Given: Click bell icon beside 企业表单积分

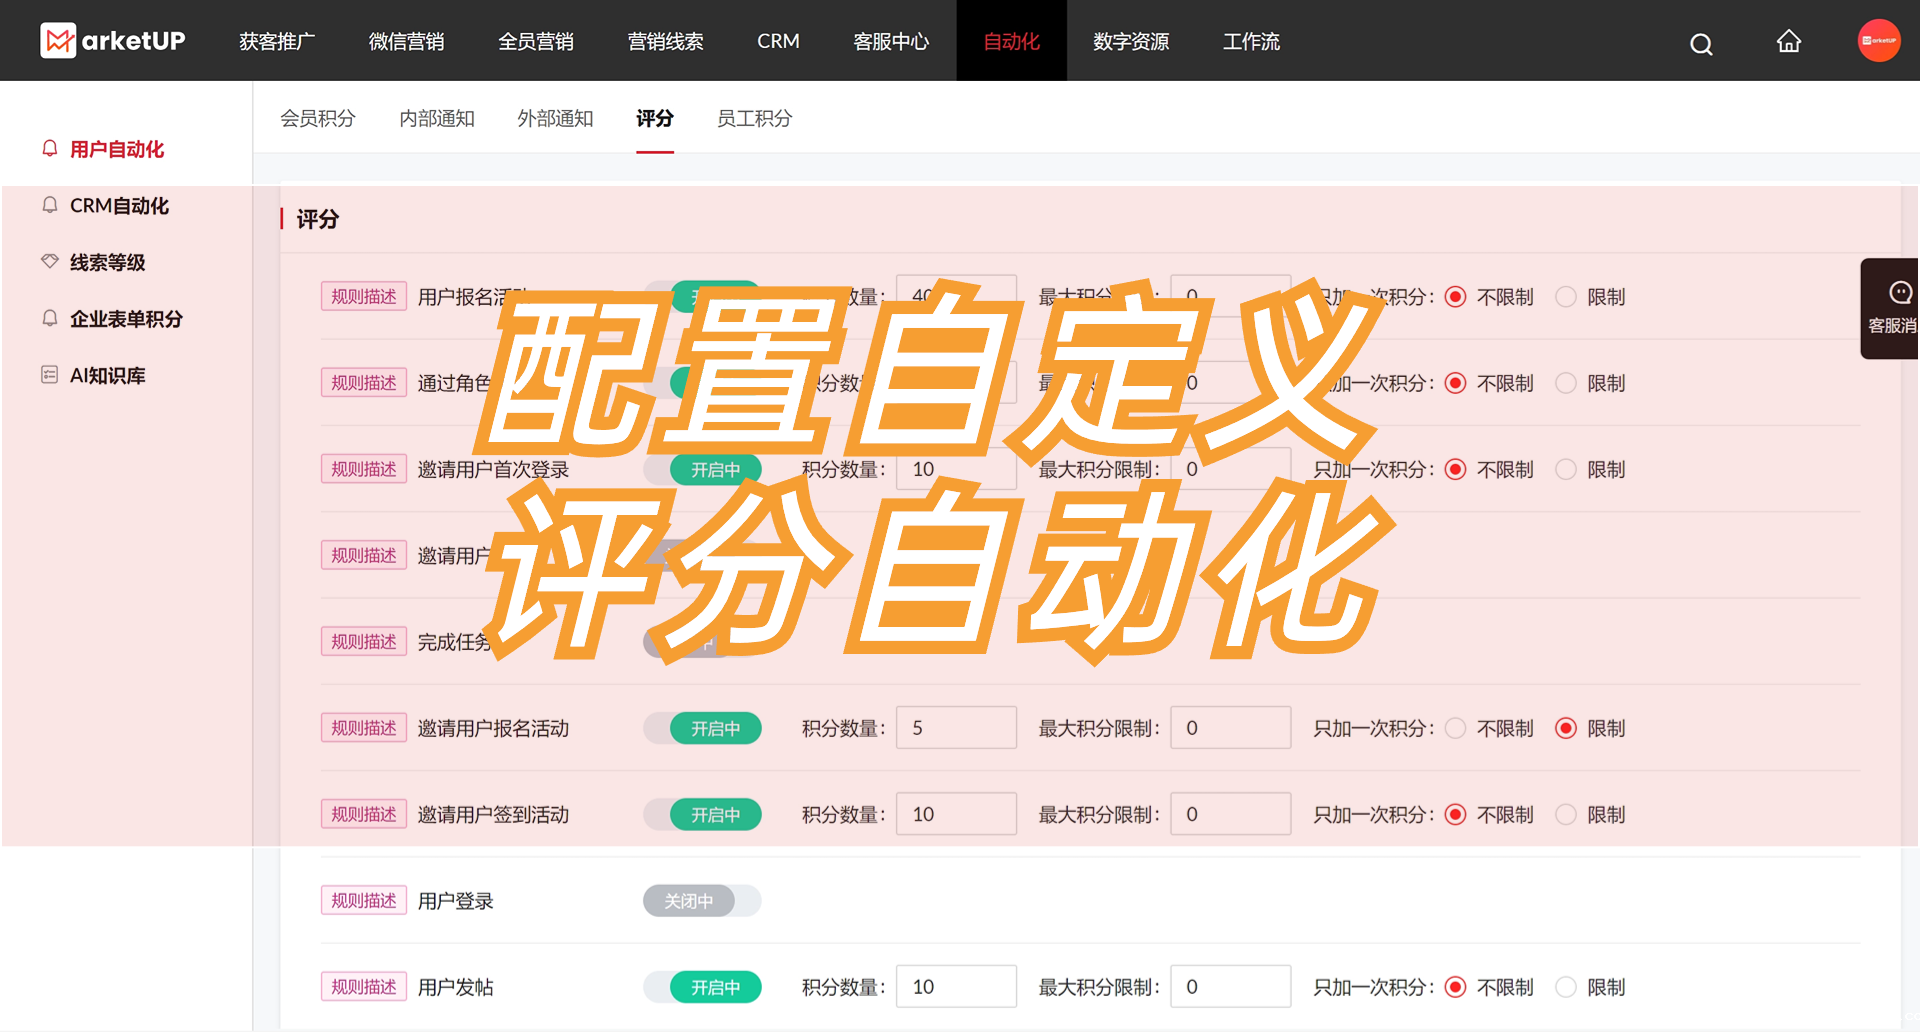Looking at the screenshot, I should tap(50, 318).
